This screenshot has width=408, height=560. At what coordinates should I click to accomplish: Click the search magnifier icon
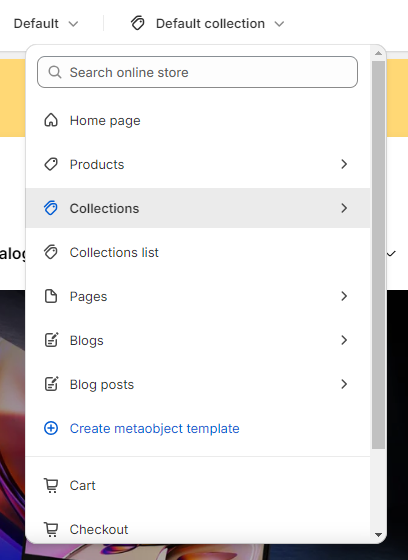point(55,72)
